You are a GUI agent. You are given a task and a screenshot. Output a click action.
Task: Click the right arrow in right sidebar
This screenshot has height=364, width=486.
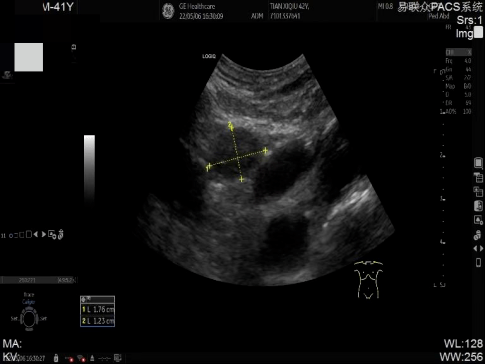click(481, 249)
